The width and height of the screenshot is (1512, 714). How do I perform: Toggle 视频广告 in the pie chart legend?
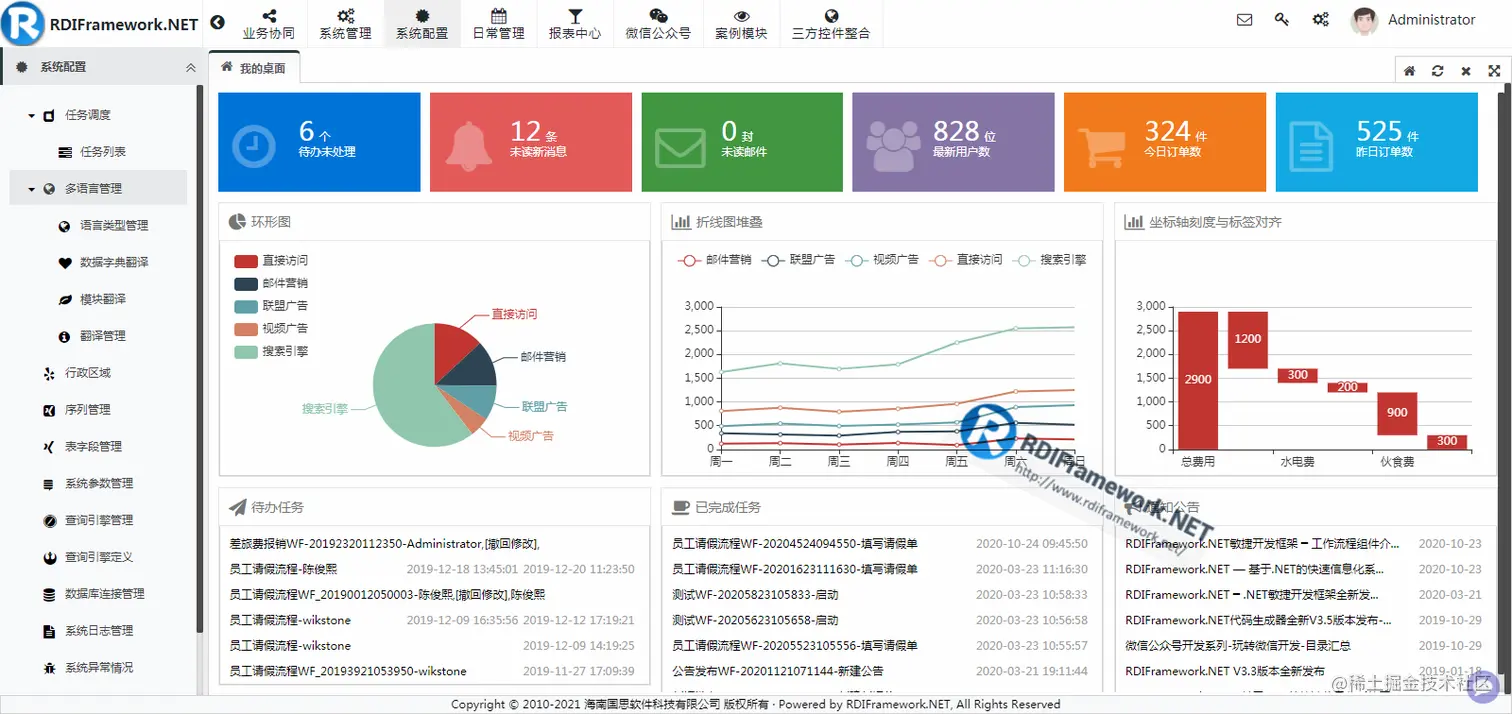271,329
